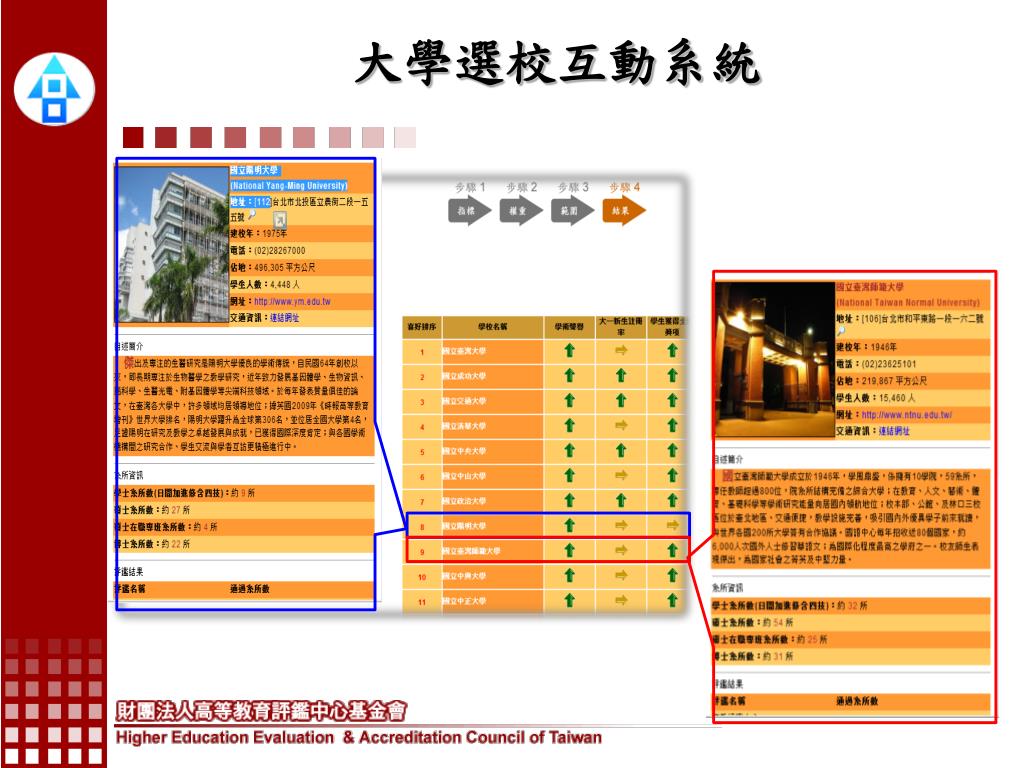Go to step 3 範圍 arrow
The image size is (1024, 768).
[x=572, y=211]
